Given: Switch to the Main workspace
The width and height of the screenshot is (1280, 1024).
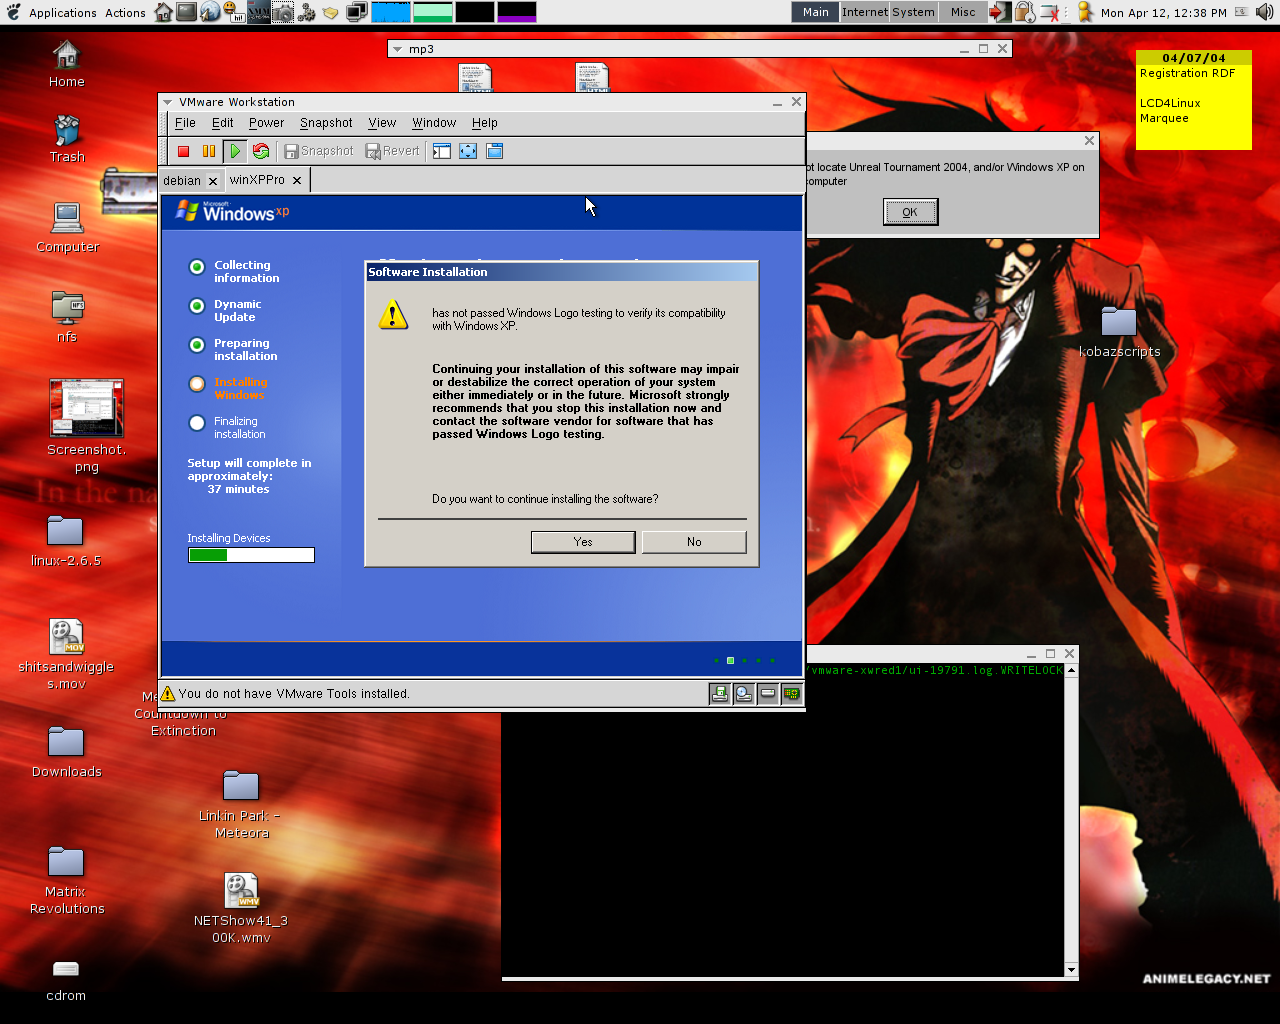Looking at the screenshot, I should (816, 12).
